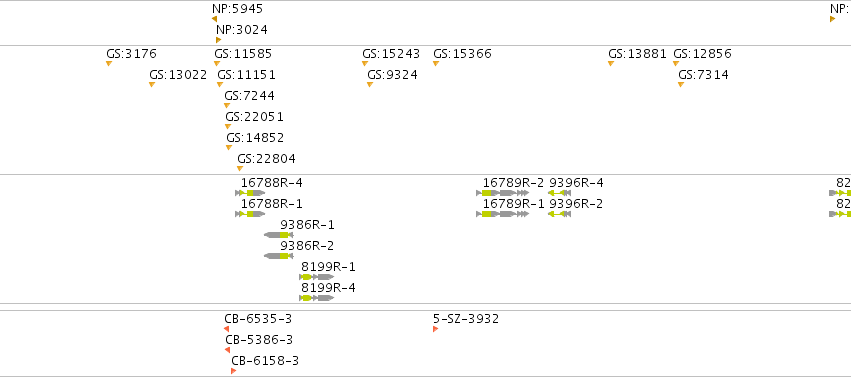This screenshot has height=377, width=851.
Task: Click the GS:22051 label
Action: [255, 117]
